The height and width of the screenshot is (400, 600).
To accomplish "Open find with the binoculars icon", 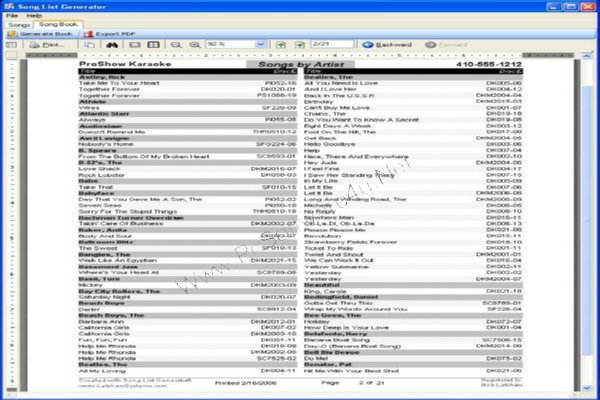I will point(112,45).
